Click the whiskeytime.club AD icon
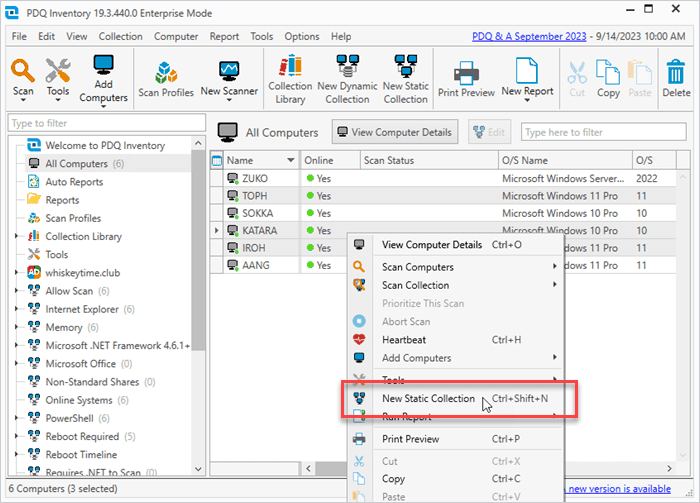 pos(34,272)
